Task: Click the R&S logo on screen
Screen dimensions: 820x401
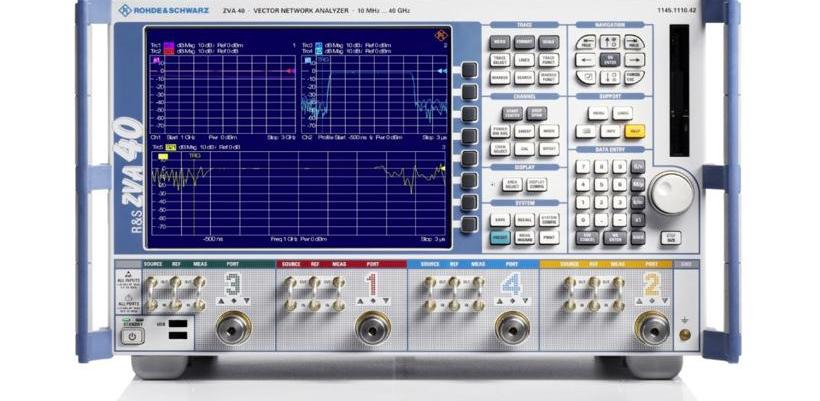Action: tap(441, 35)
